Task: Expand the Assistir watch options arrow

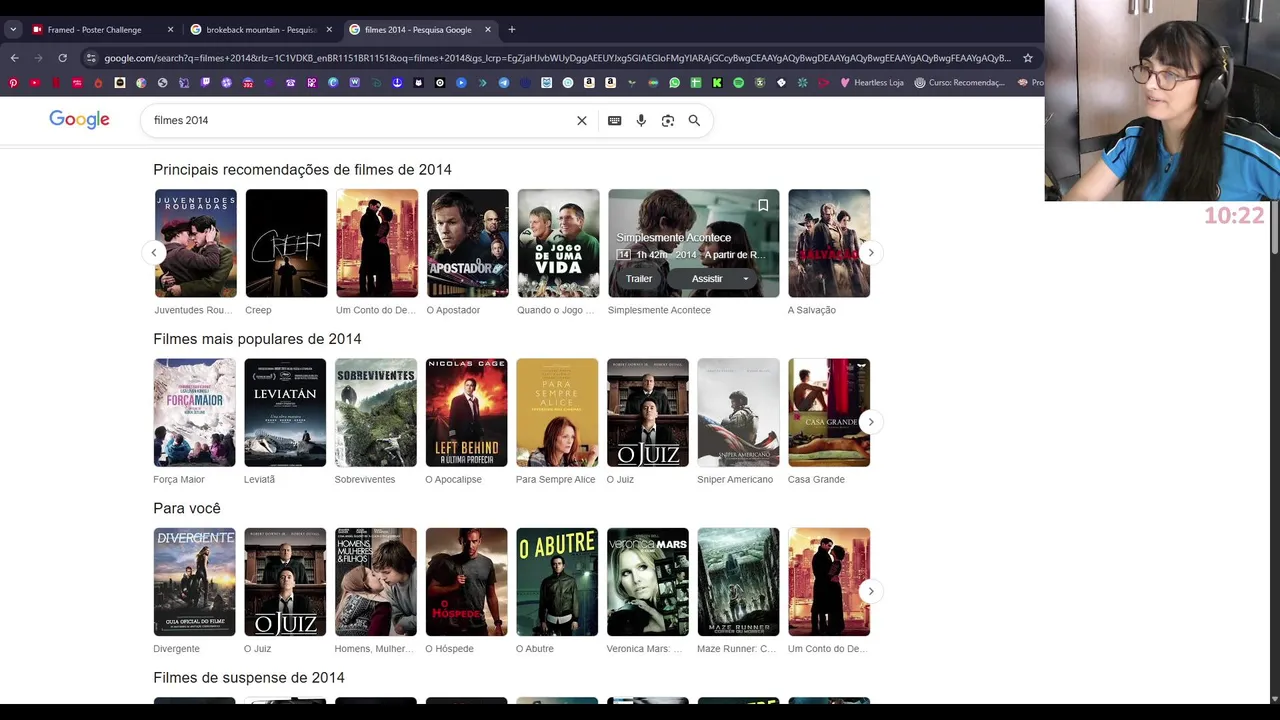Action: pos(745,279)
